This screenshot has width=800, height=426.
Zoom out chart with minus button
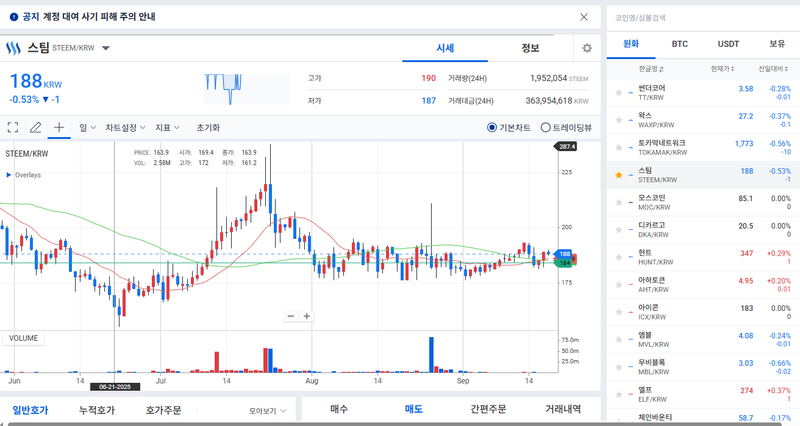(x=291, y=316)
